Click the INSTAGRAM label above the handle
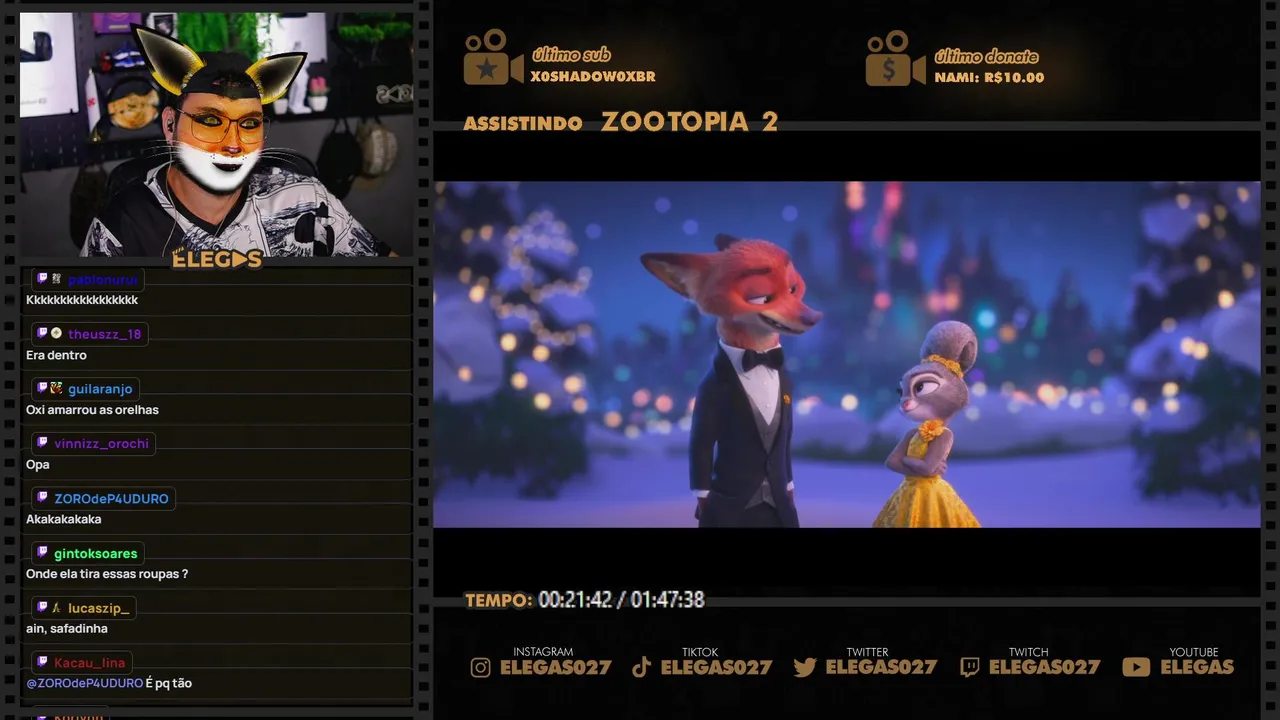This screenshot has height=720, width=1280. click(543, 652)
